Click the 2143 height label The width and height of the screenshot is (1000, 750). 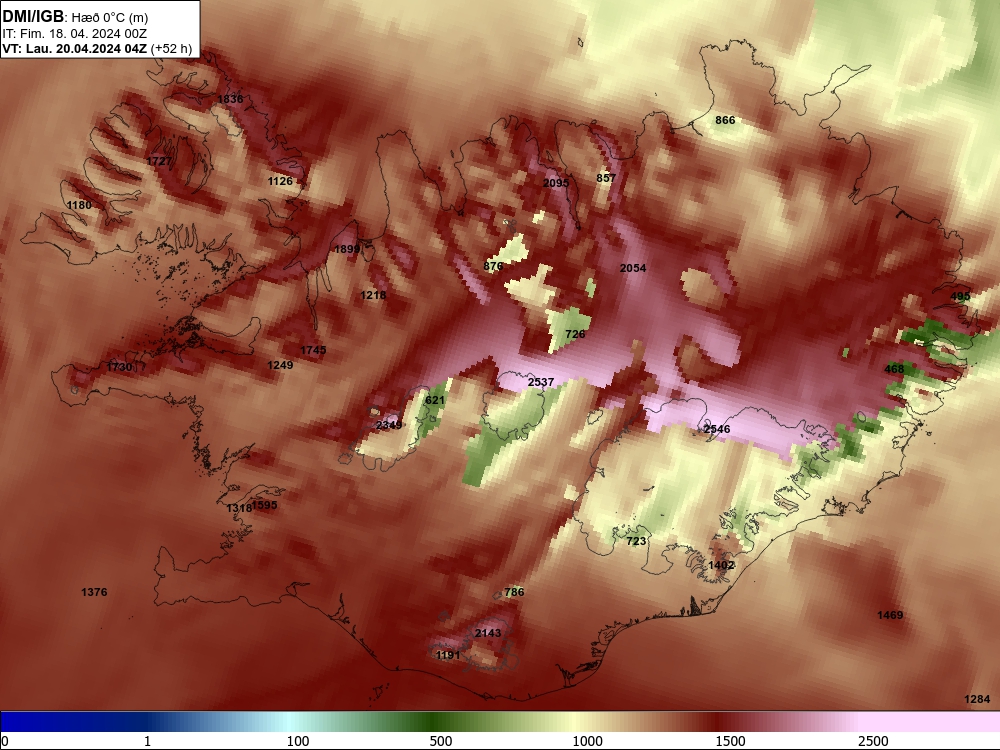pyautogui.click(x=488, y=633)
